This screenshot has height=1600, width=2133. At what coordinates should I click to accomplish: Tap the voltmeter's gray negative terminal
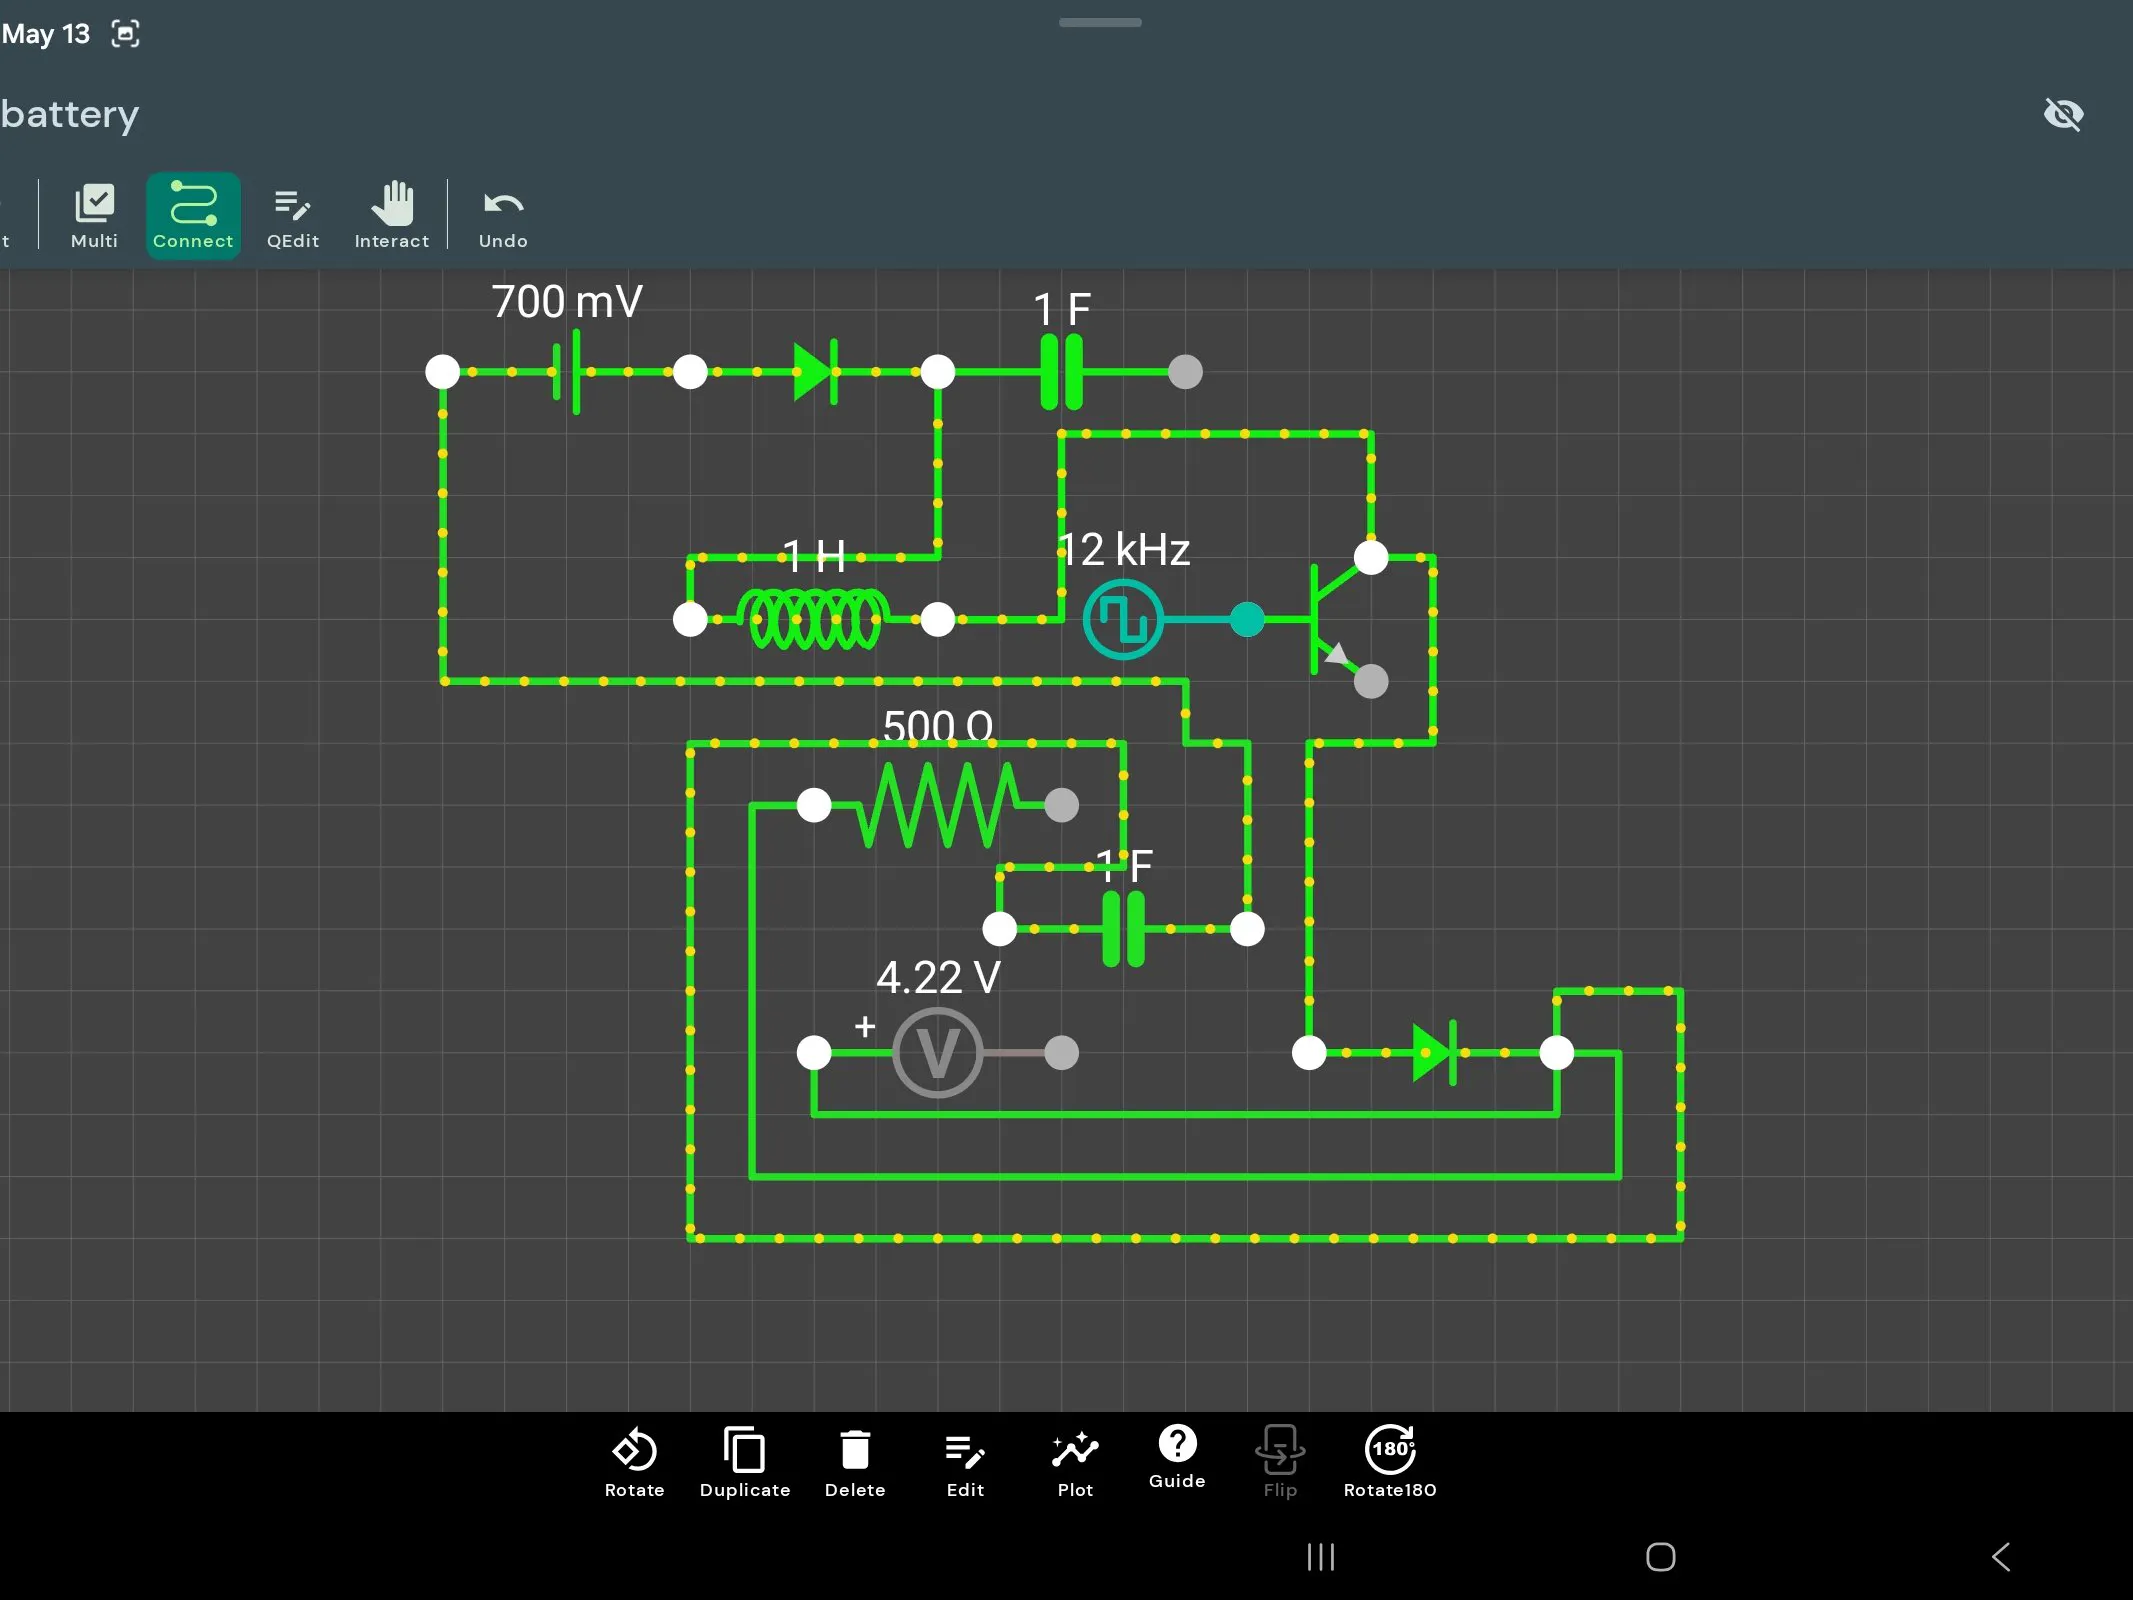point(1061,1052)
